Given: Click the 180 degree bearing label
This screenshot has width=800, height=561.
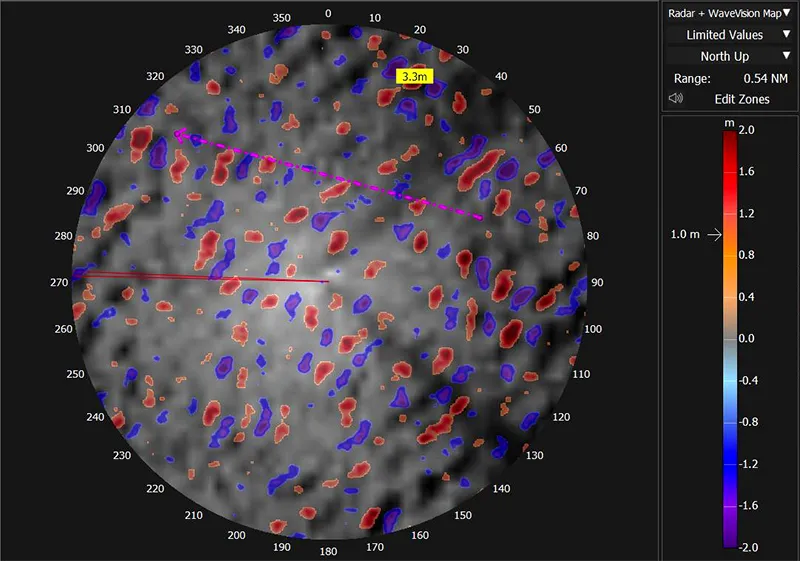Looking at the screenshot, I should [x=327, y=551].
